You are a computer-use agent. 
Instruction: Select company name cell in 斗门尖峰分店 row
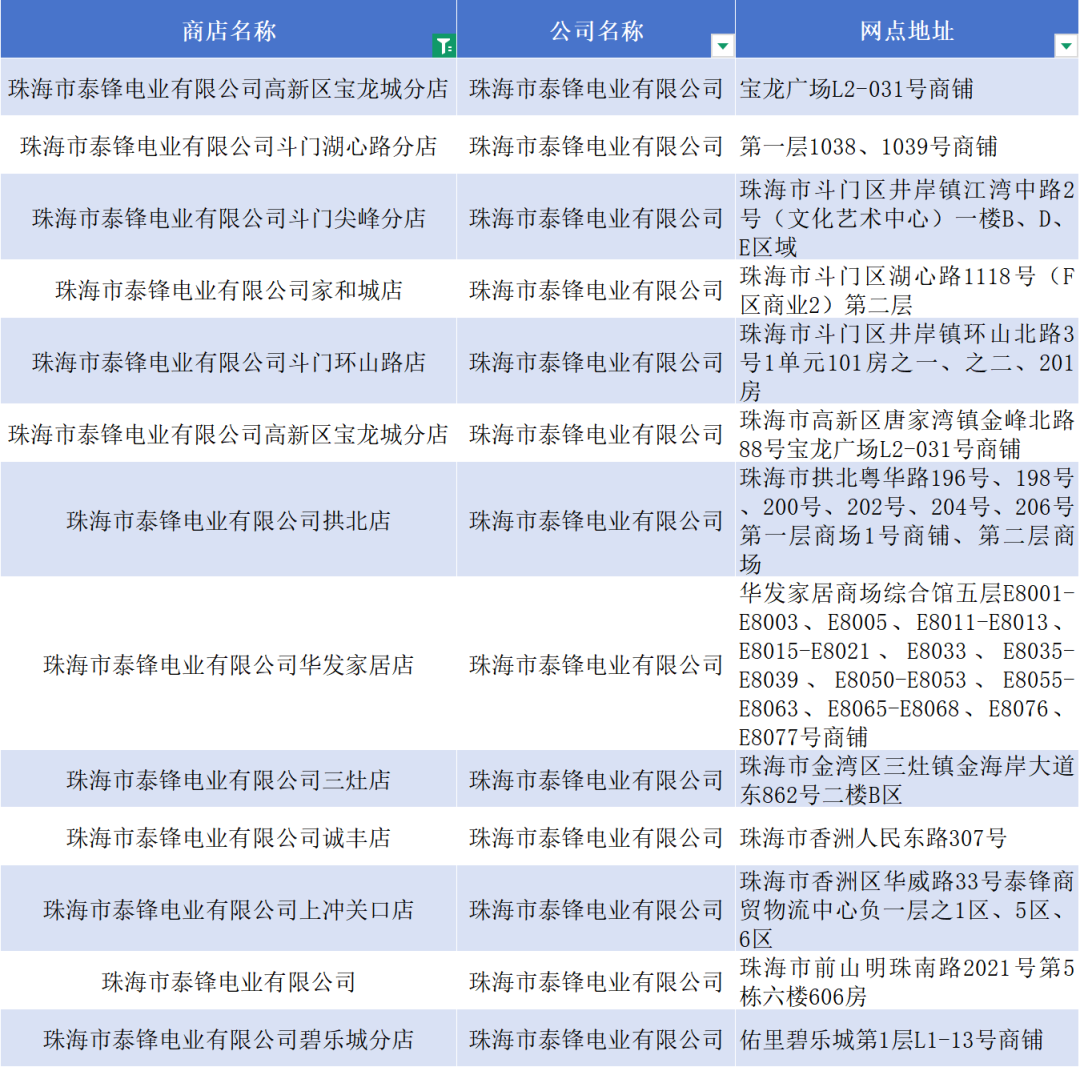point(596,218)
